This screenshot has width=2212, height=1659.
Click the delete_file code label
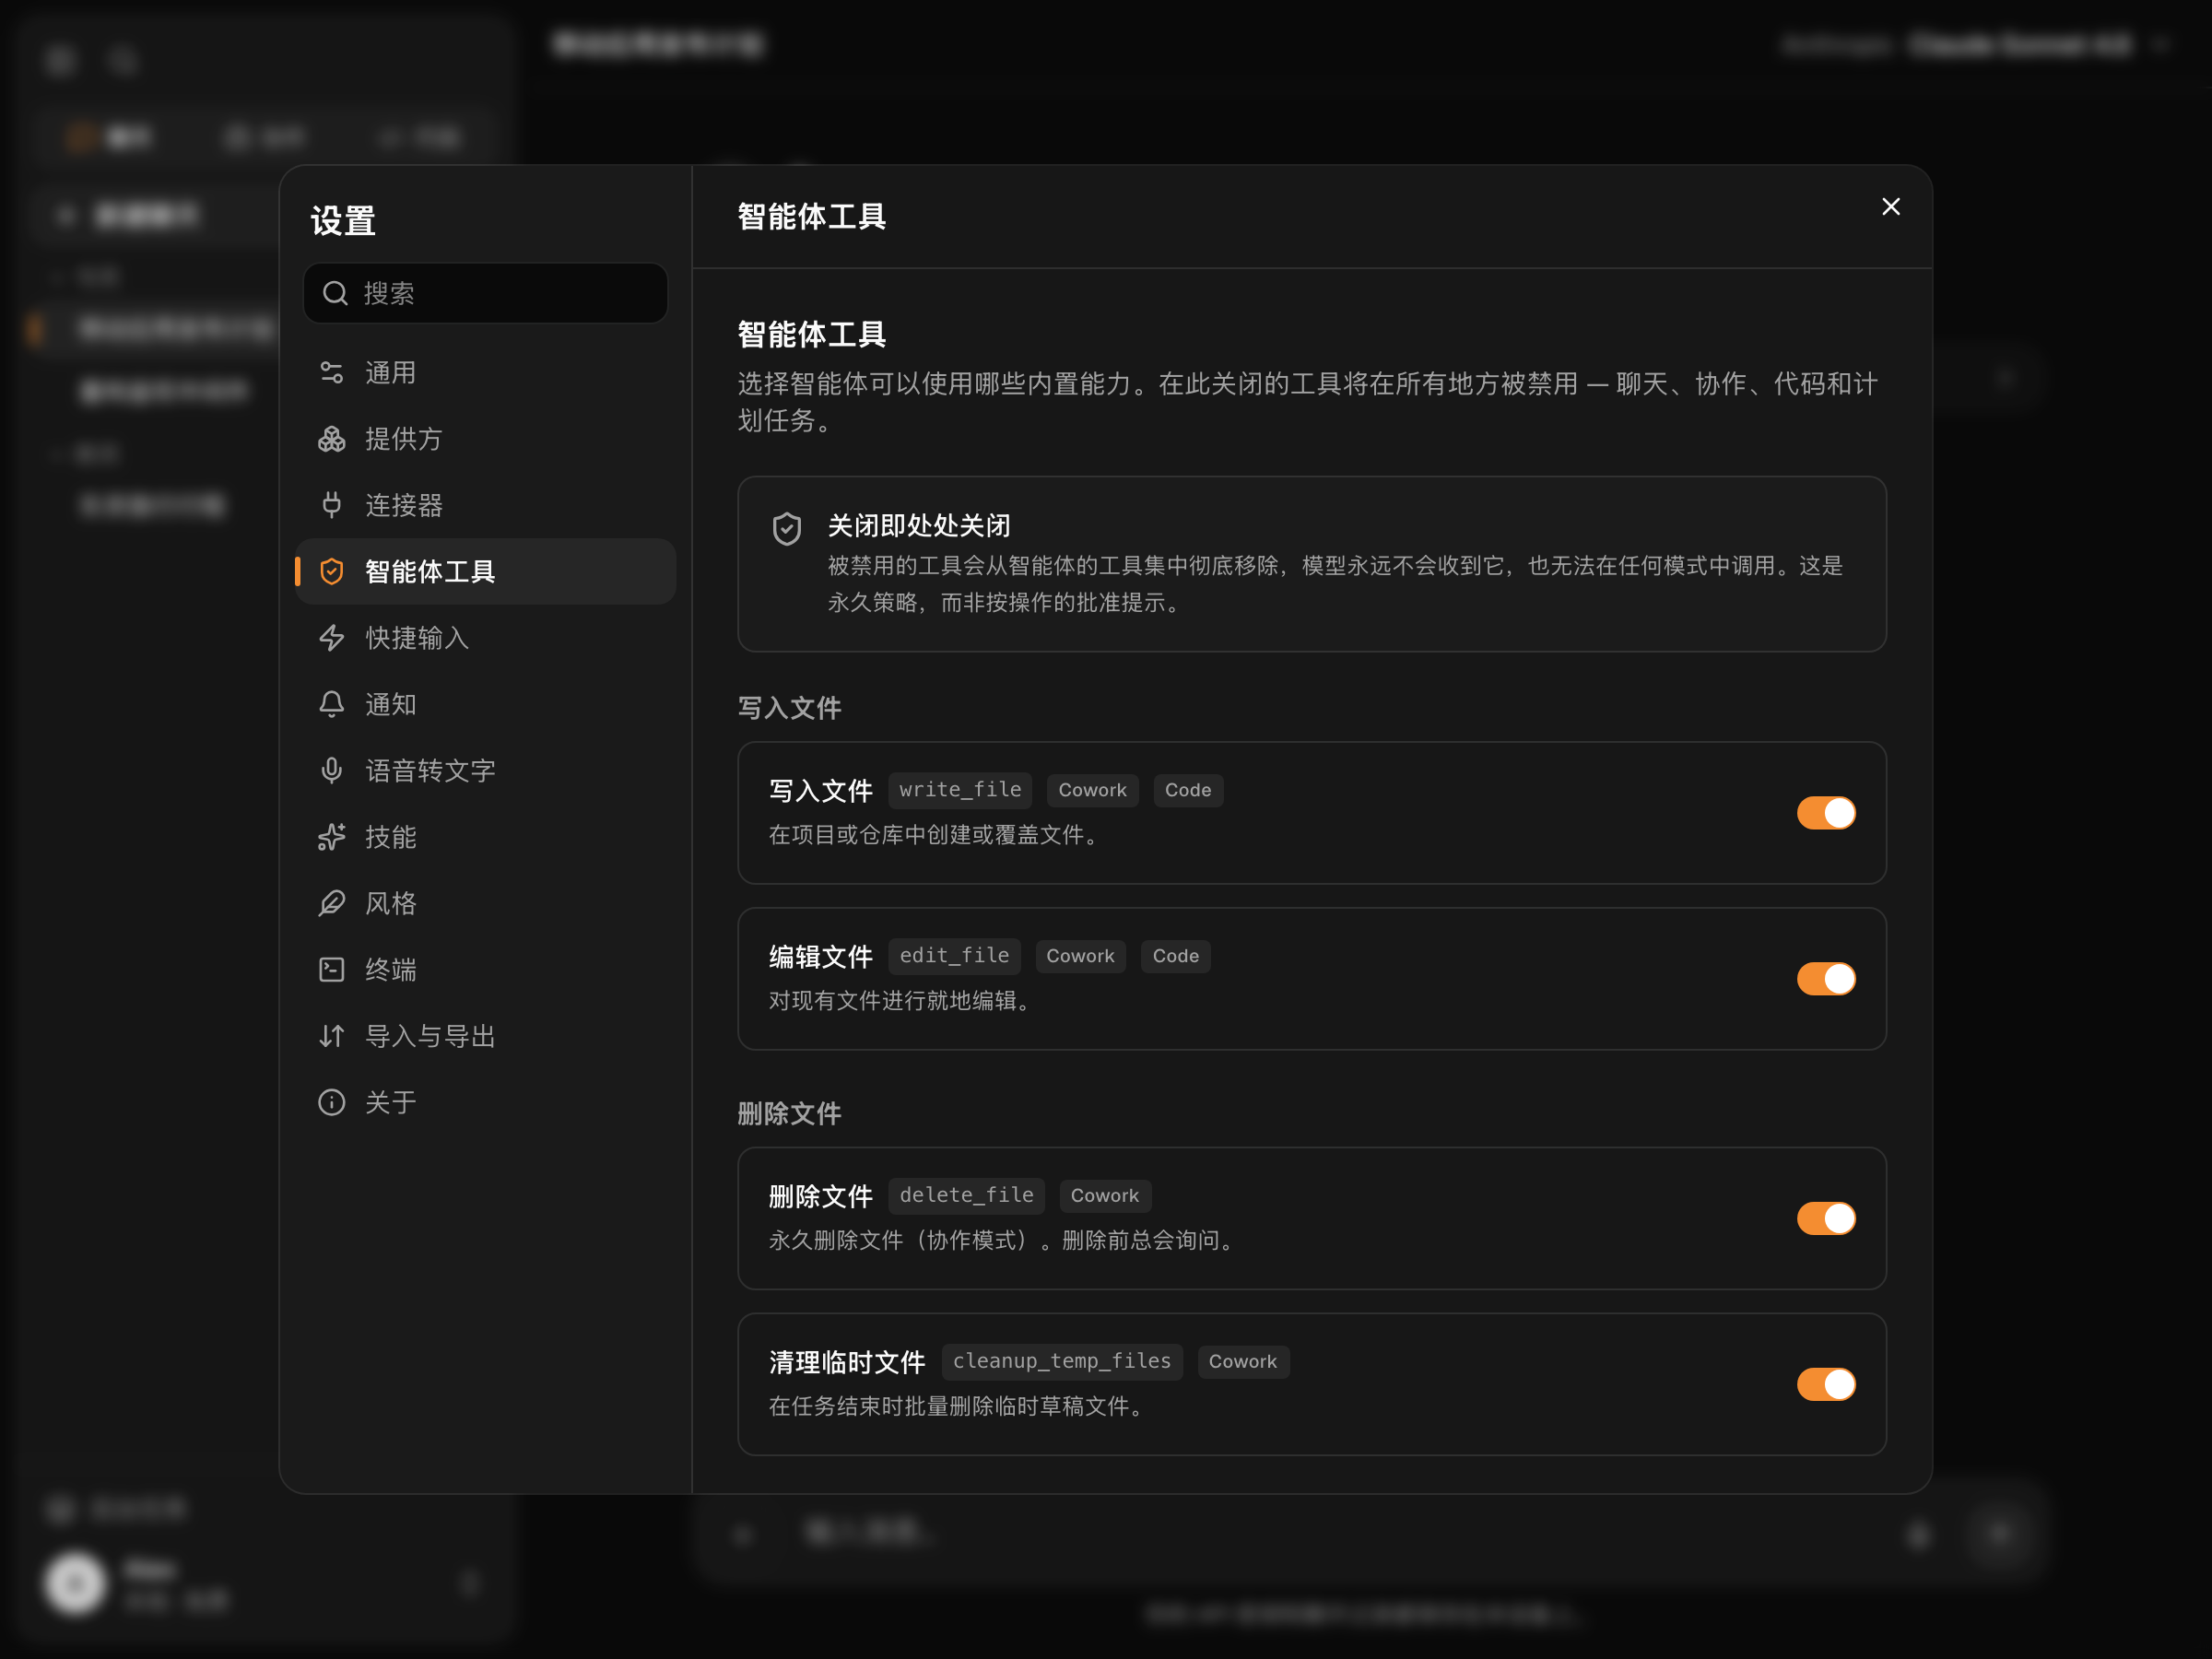[966, 1196]
